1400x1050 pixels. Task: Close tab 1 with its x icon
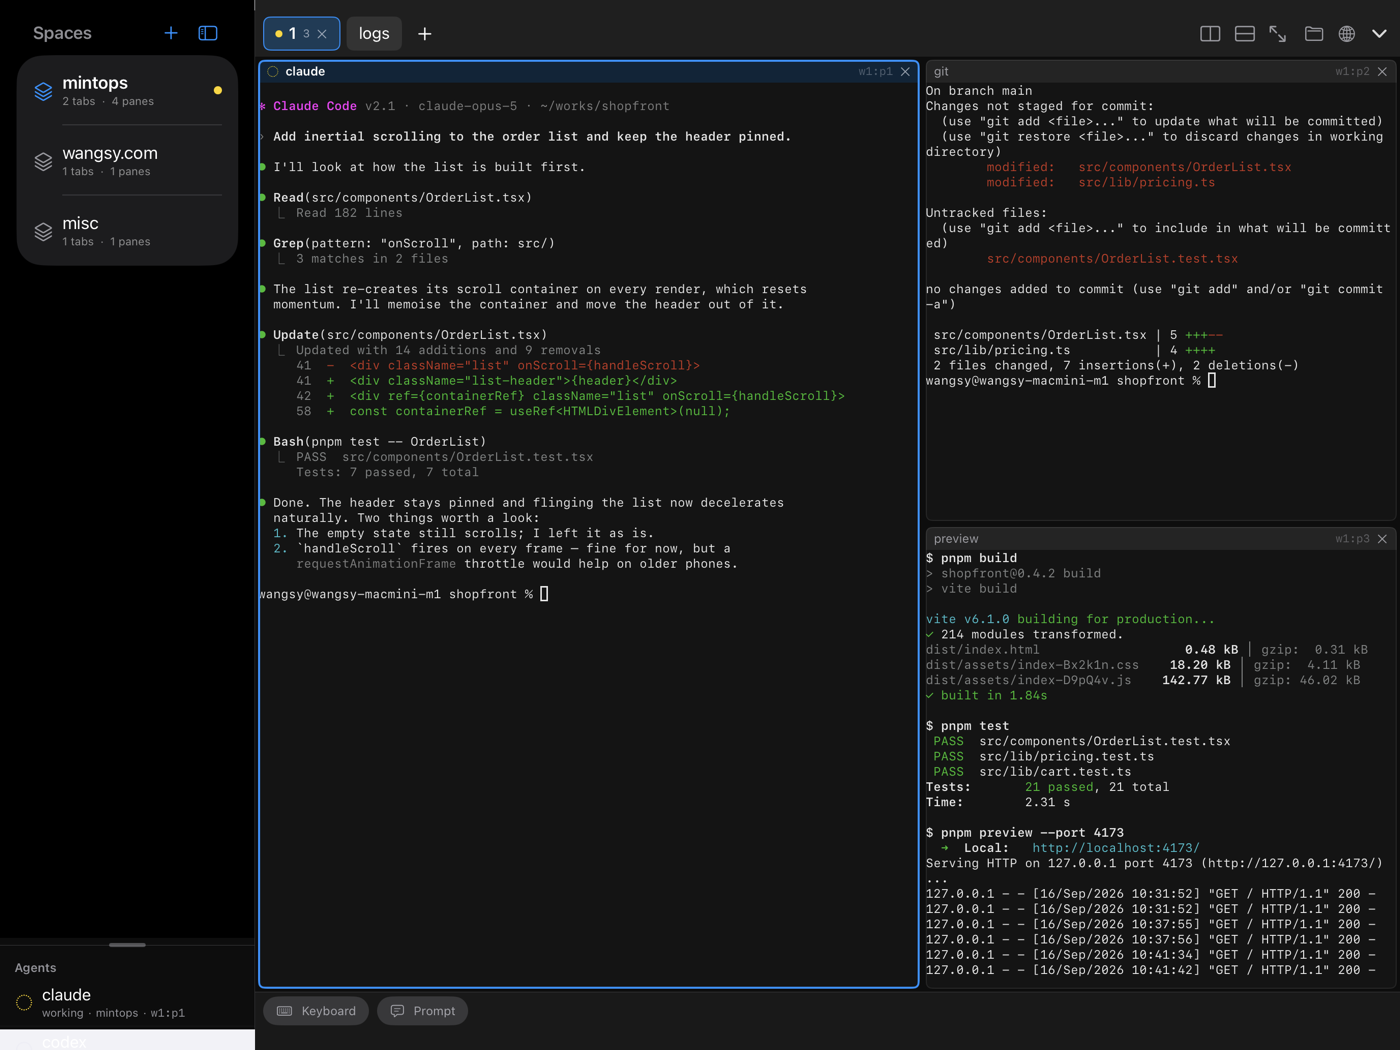click(x=322, y=34)
